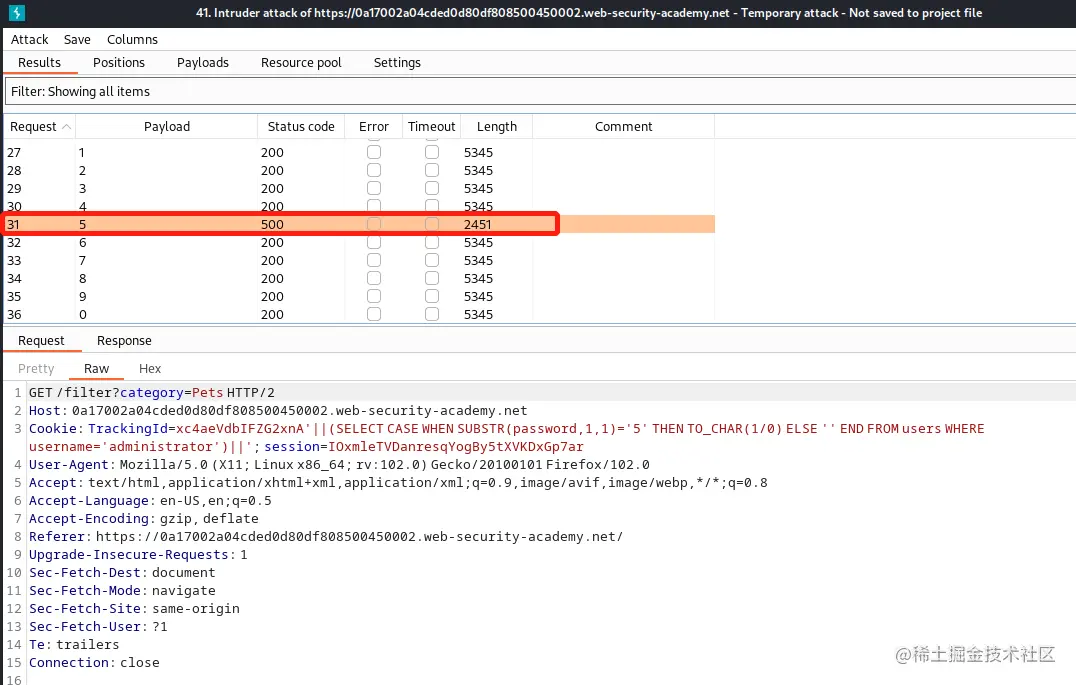Click the Cookie TrackingId header line

(x=506, y=437)
